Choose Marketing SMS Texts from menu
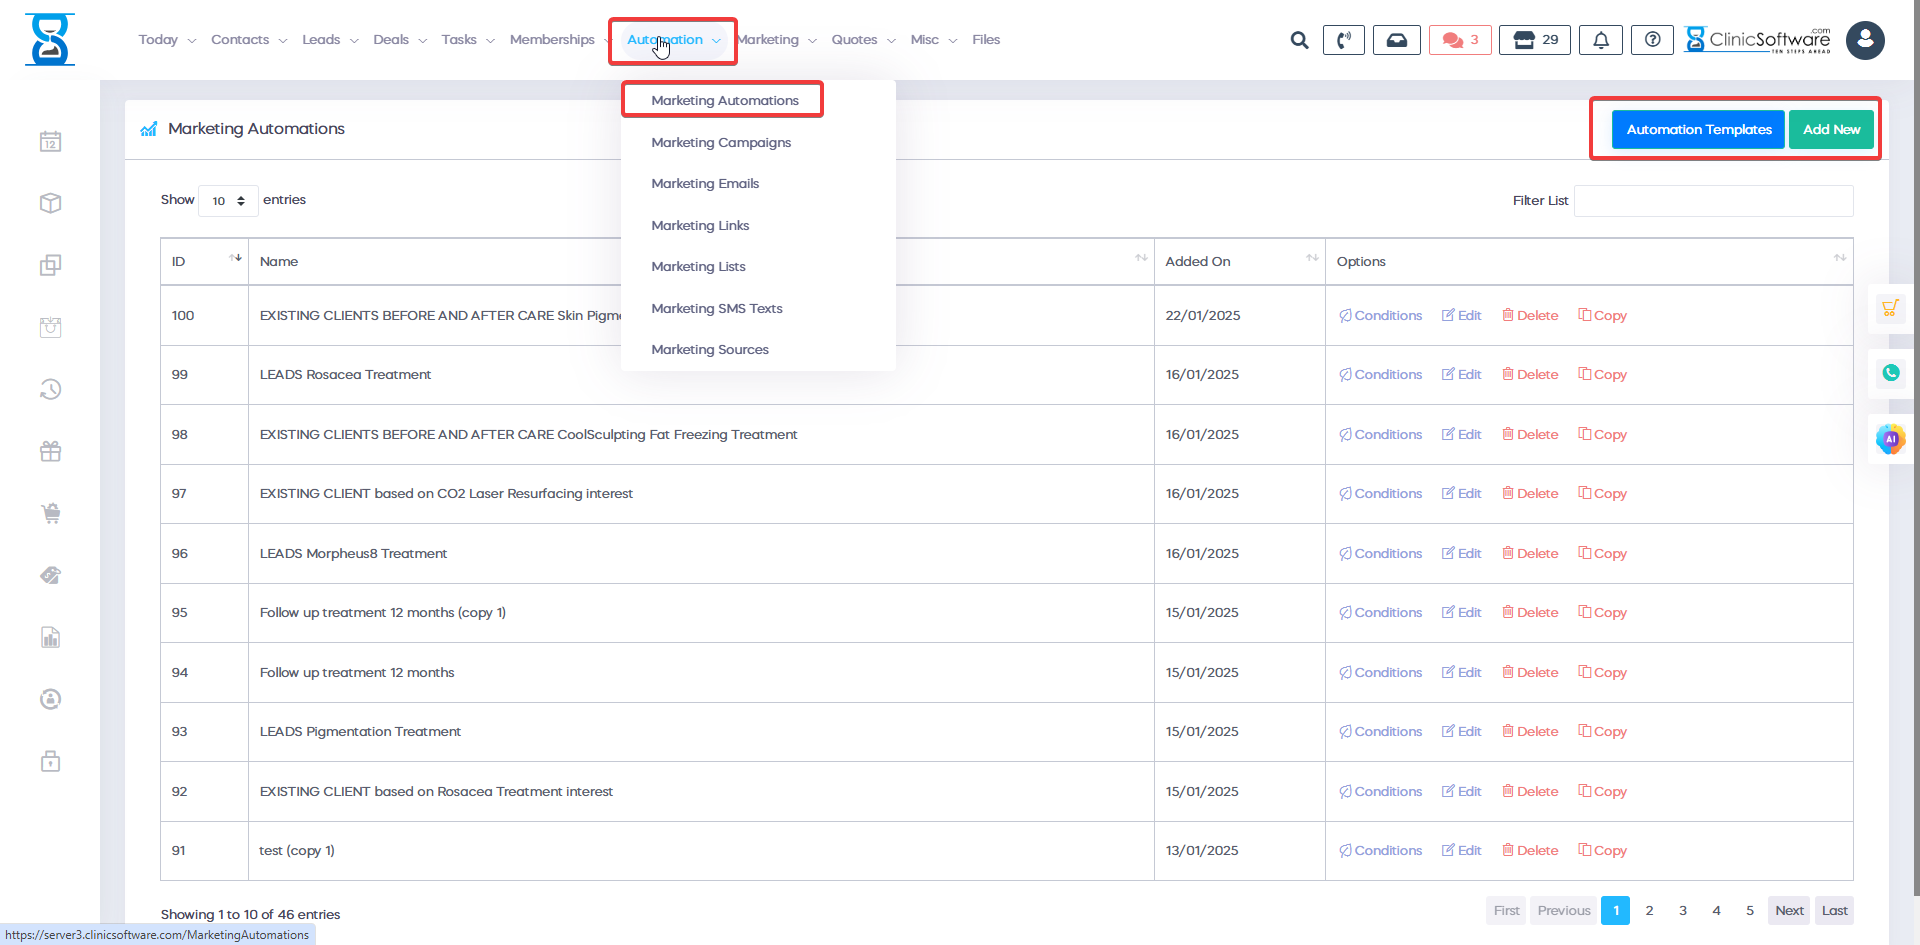Viewport: 1920px width, 945px height. pos(716,309)
